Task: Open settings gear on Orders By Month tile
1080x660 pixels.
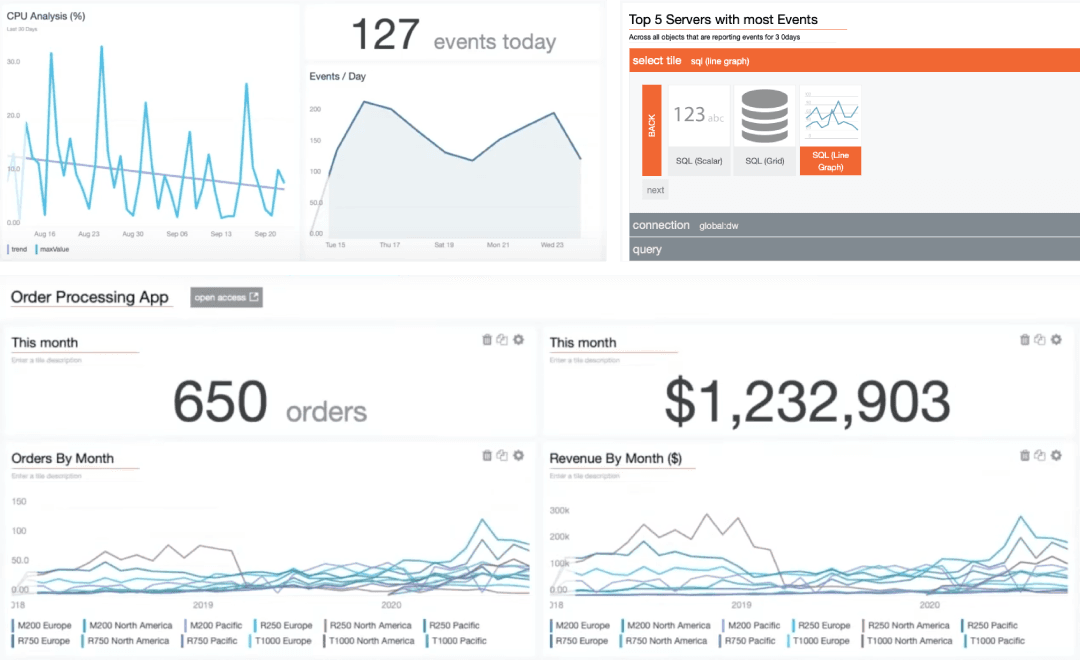Action: tap(518, 456)
